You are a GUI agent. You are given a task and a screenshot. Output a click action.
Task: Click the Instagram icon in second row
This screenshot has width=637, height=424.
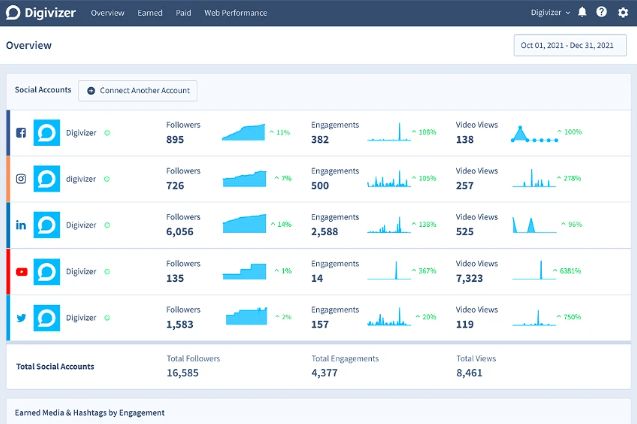(20, 179)
